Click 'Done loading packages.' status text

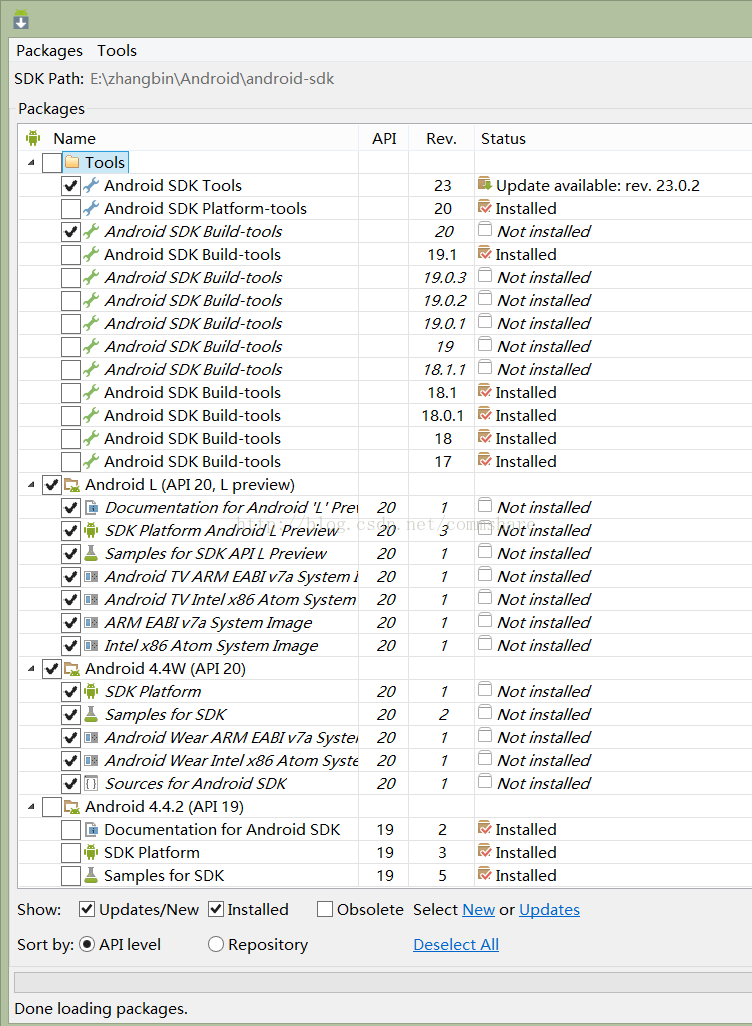click(x=101, y=1008)
